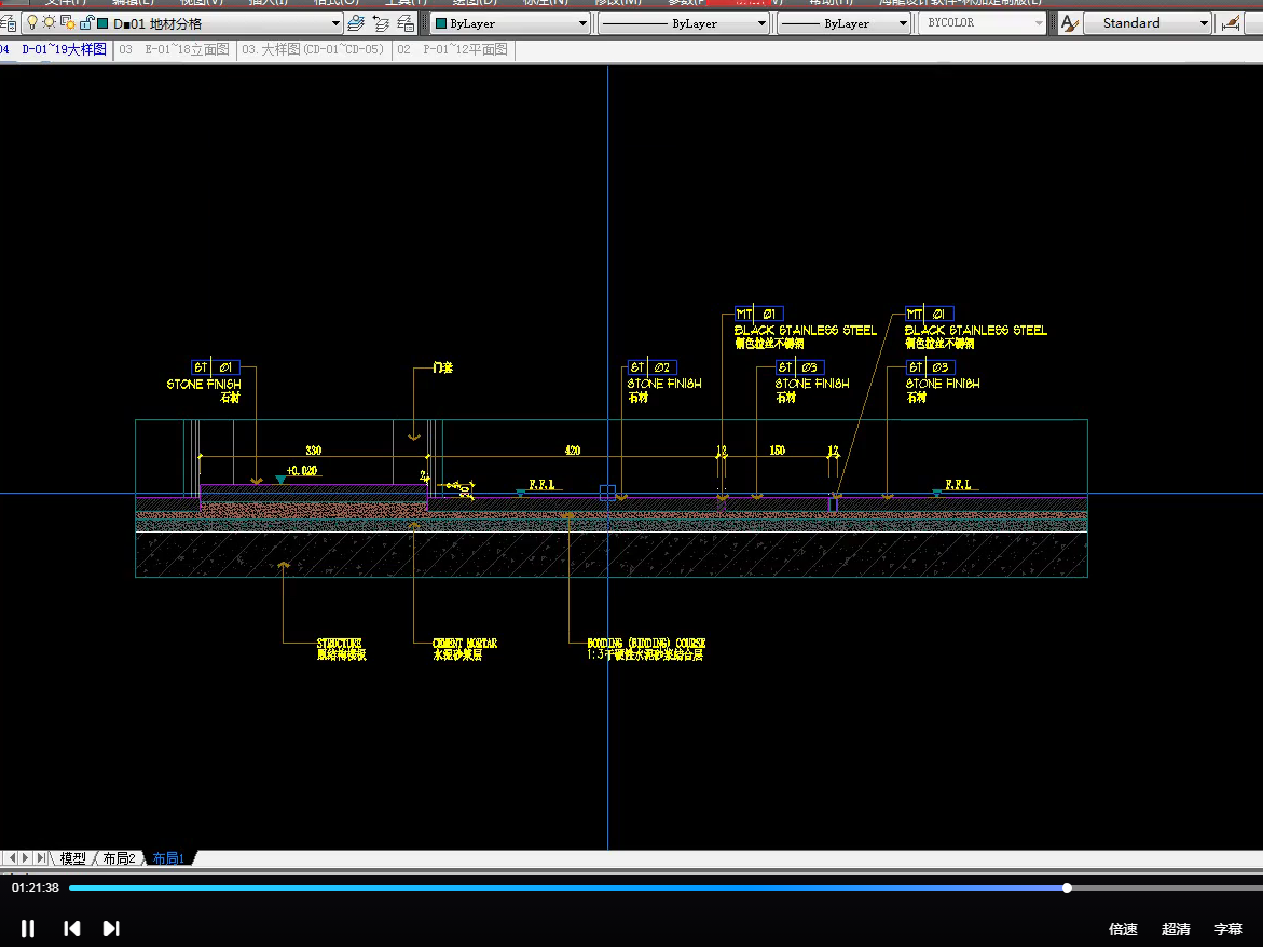Viewport: 1263px width, 947px height.
Task: Open the Dimension Style icon
Action: (x=1231, y=23)
